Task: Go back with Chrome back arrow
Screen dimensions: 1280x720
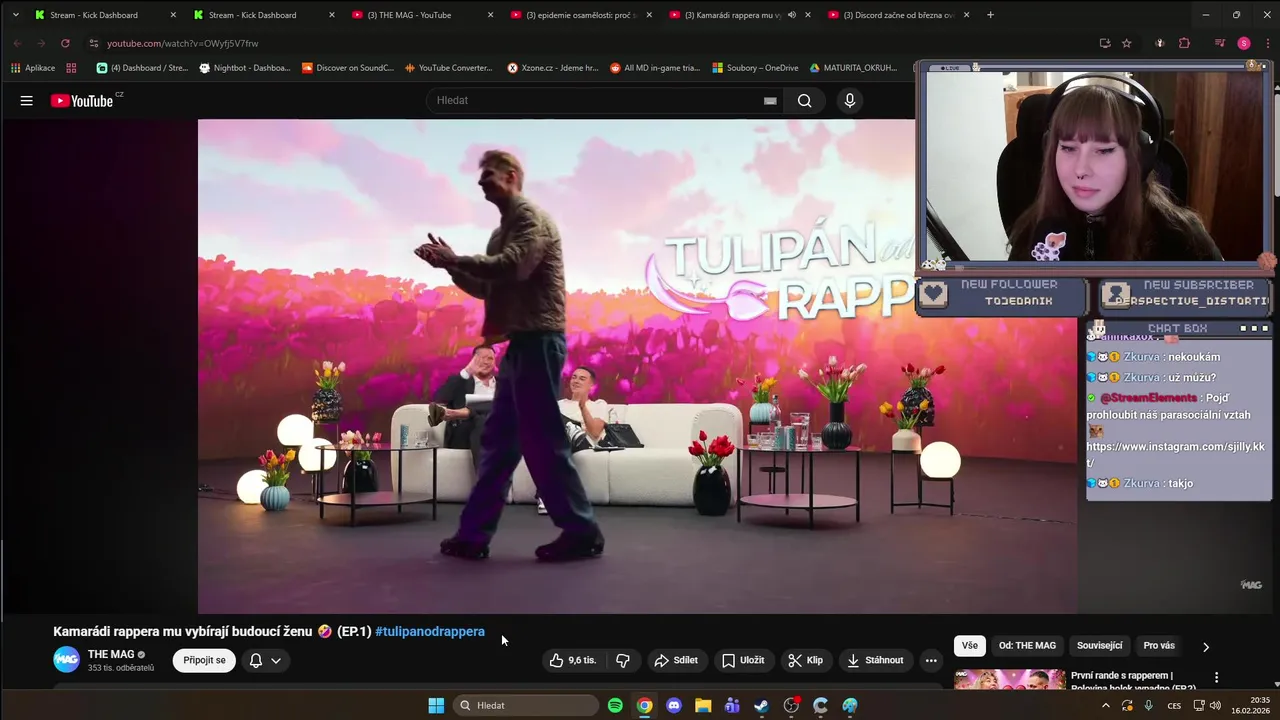Action: [17, 43]
